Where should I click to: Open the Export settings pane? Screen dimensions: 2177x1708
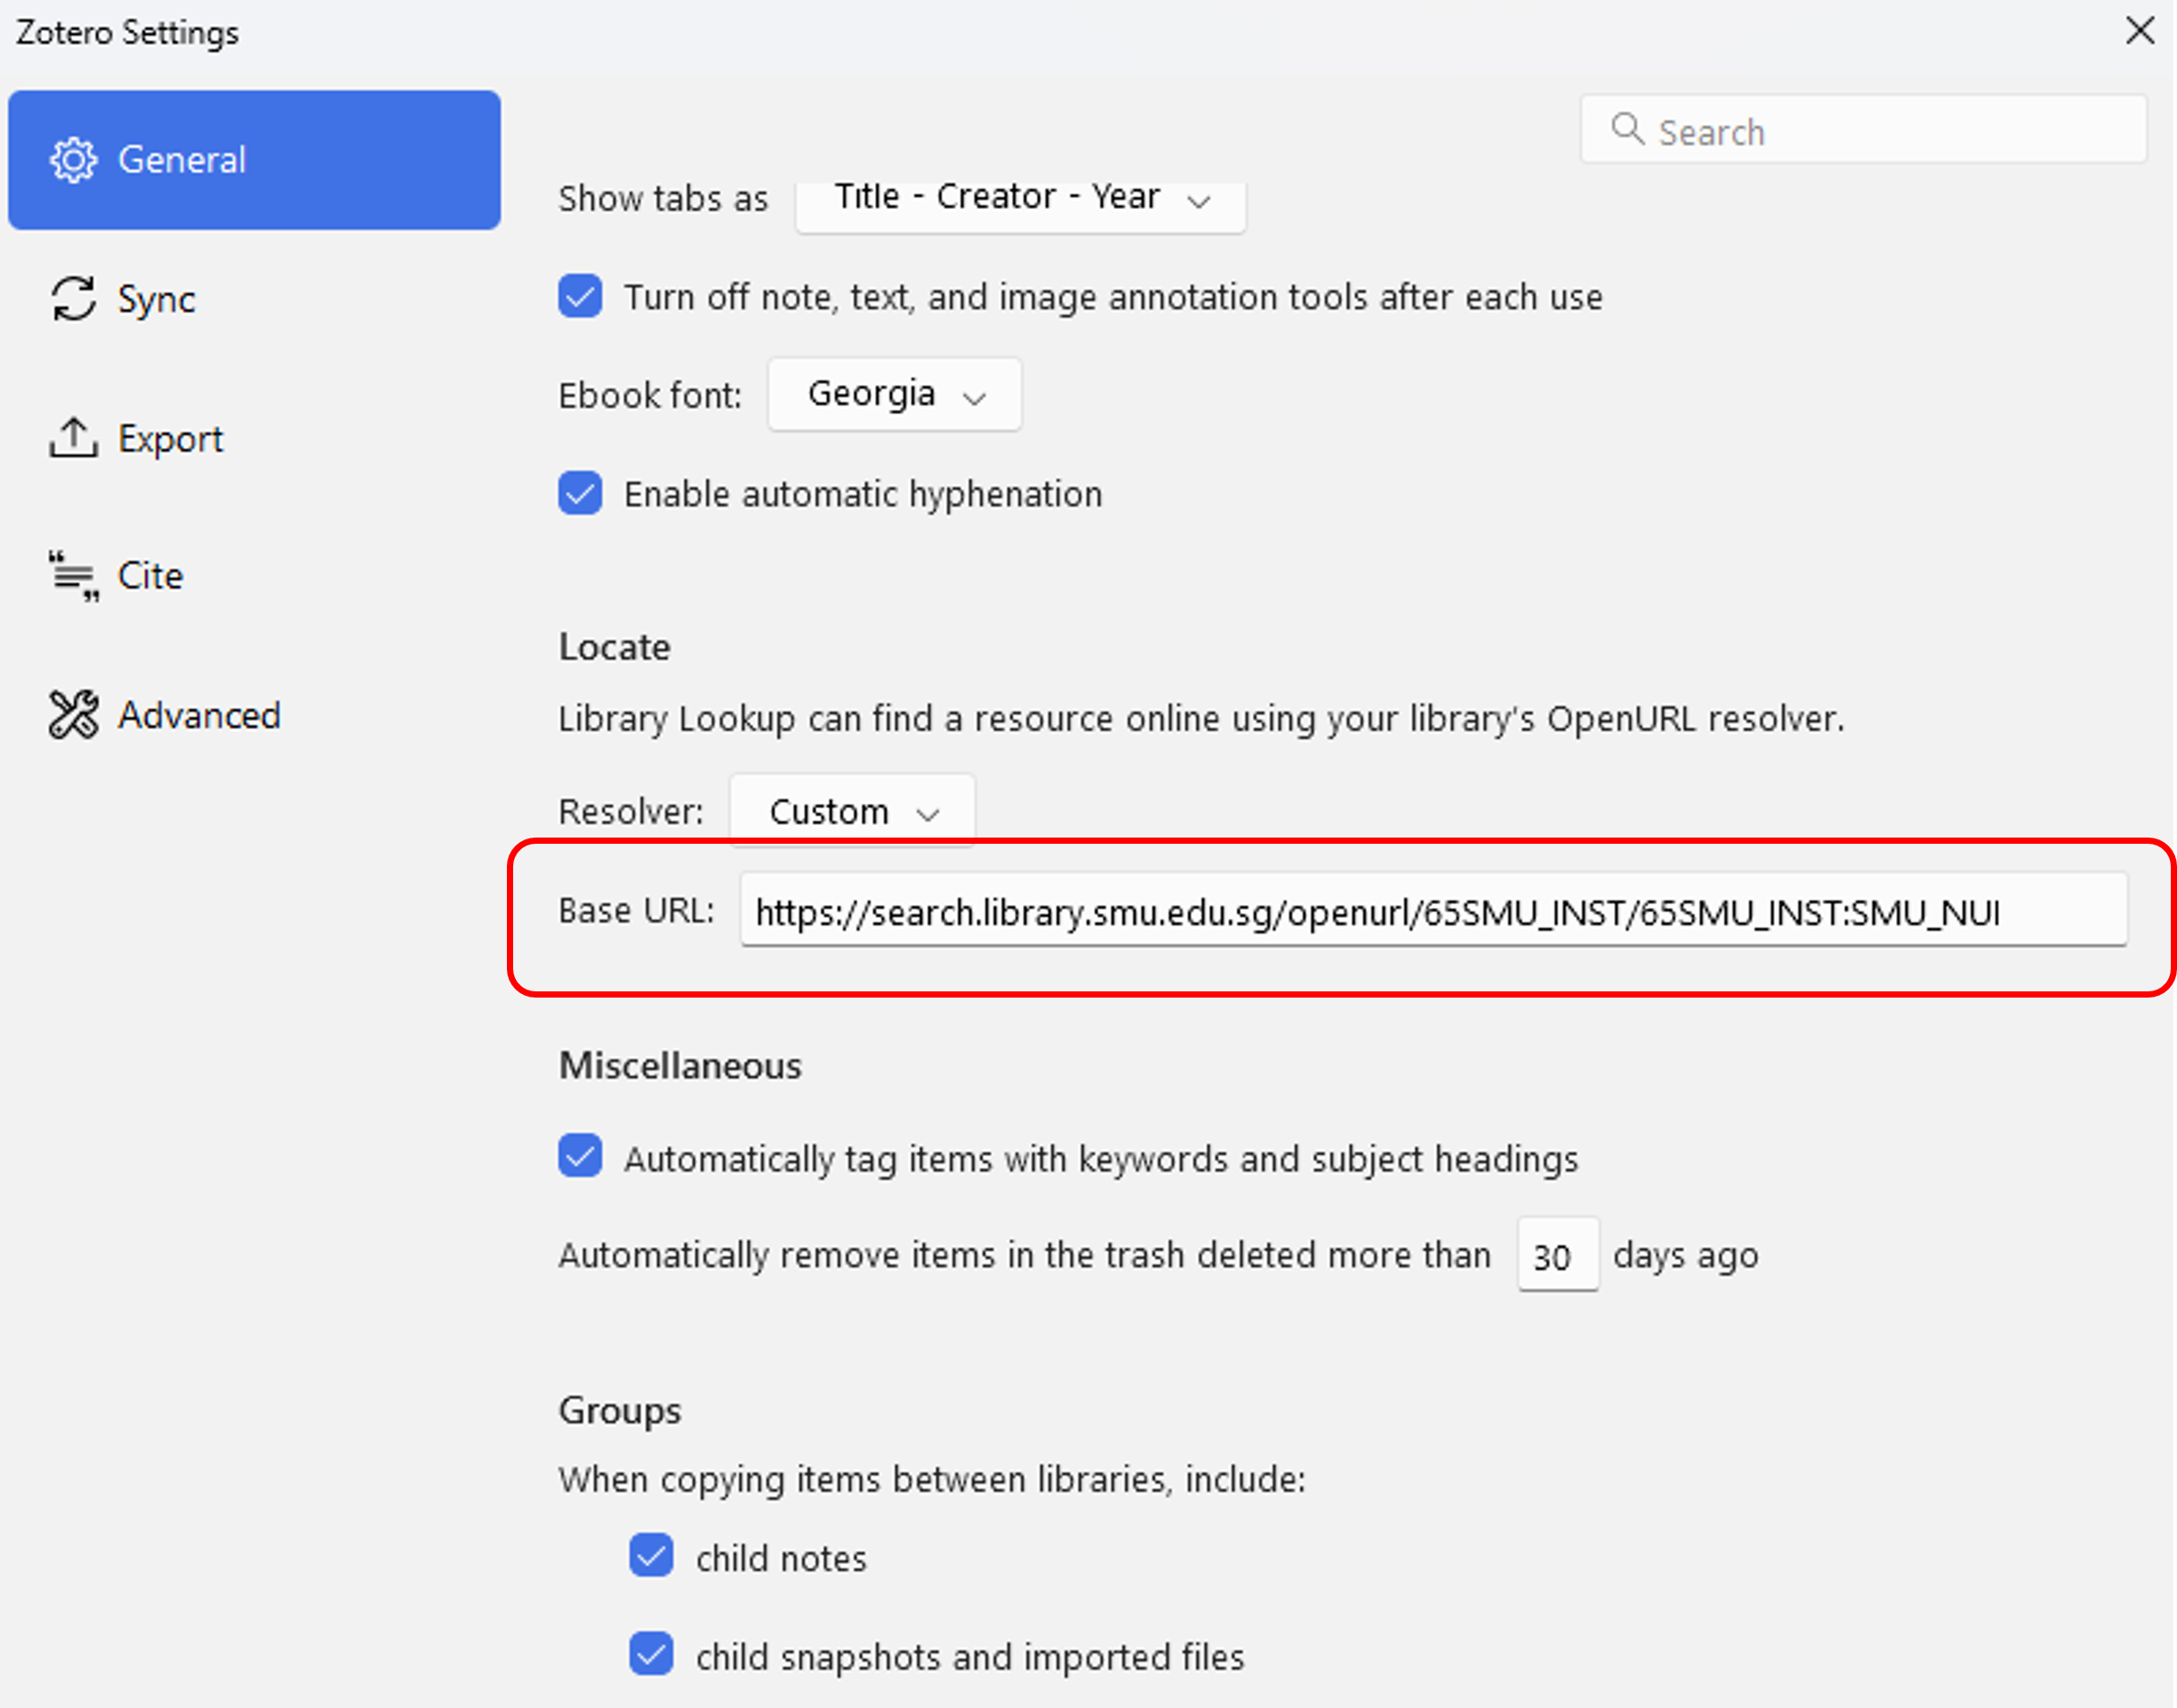click(254, 438)
